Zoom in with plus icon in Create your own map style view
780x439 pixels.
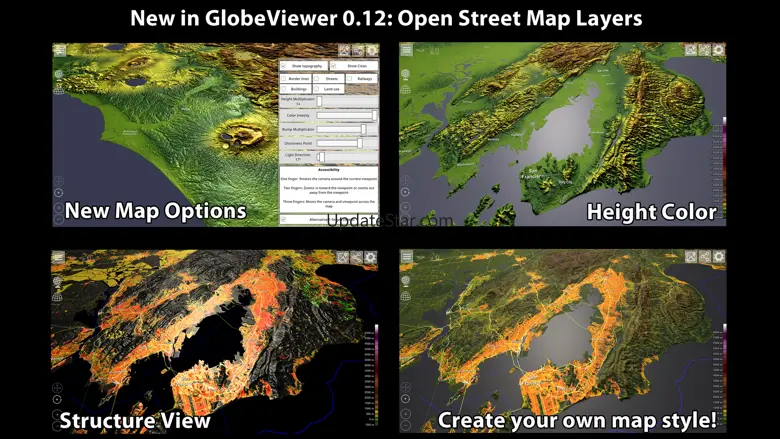[405, 414]
